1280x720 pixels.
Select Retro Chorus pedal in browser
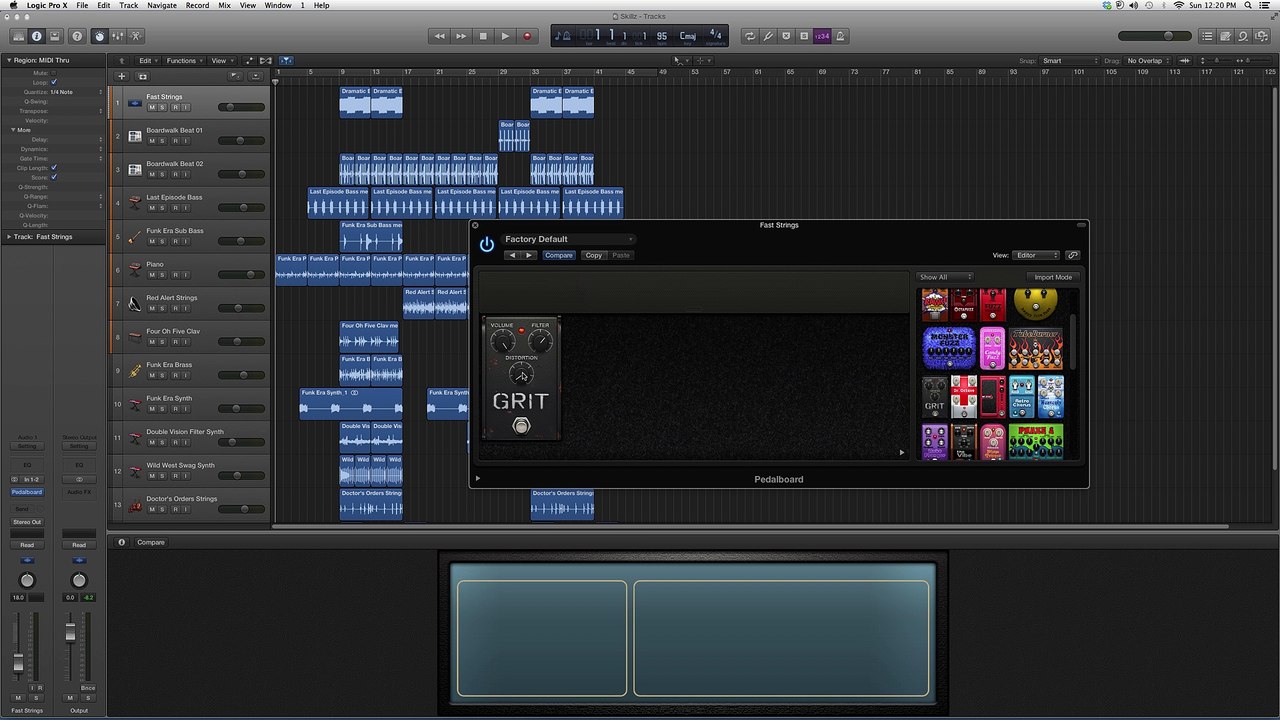pos(1022,396)
